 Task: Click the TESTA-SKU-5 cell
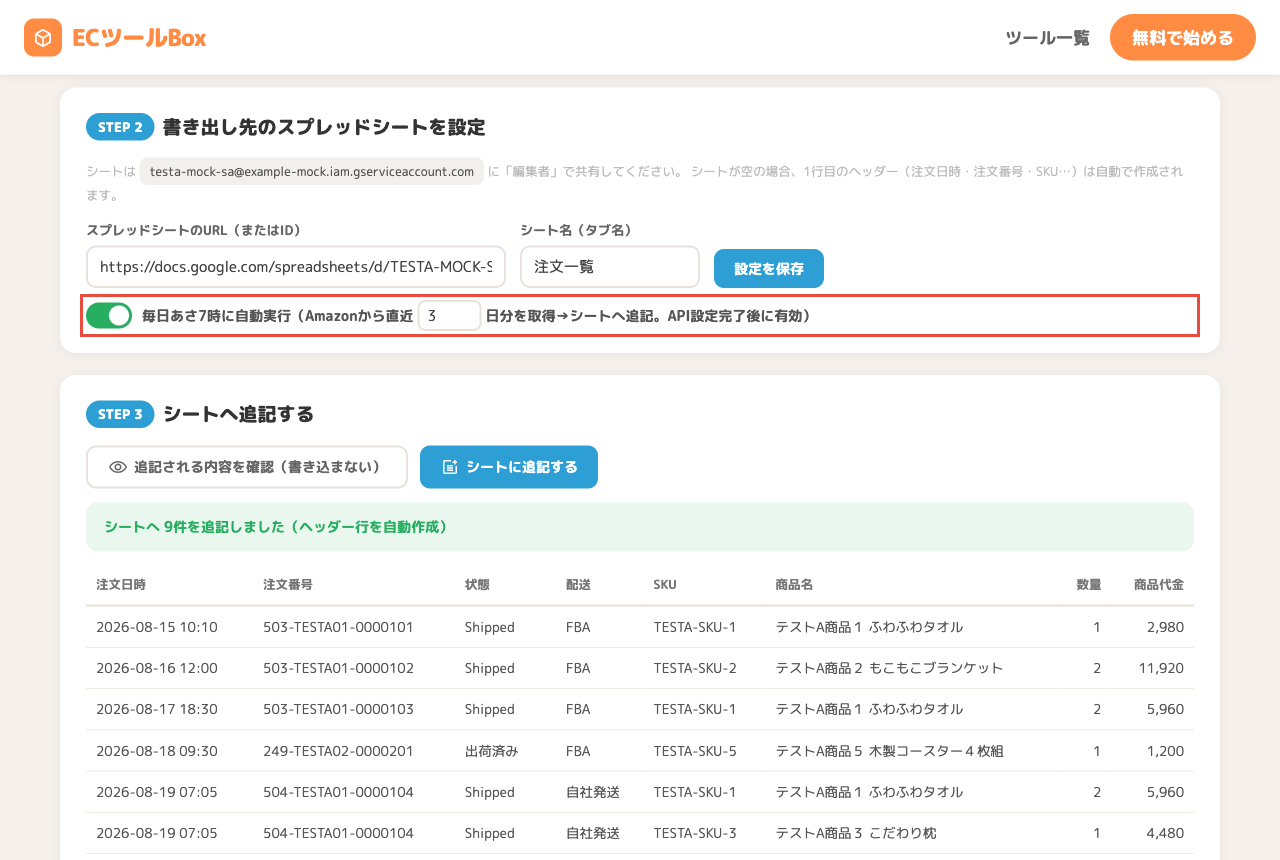[x=695, y=751]
